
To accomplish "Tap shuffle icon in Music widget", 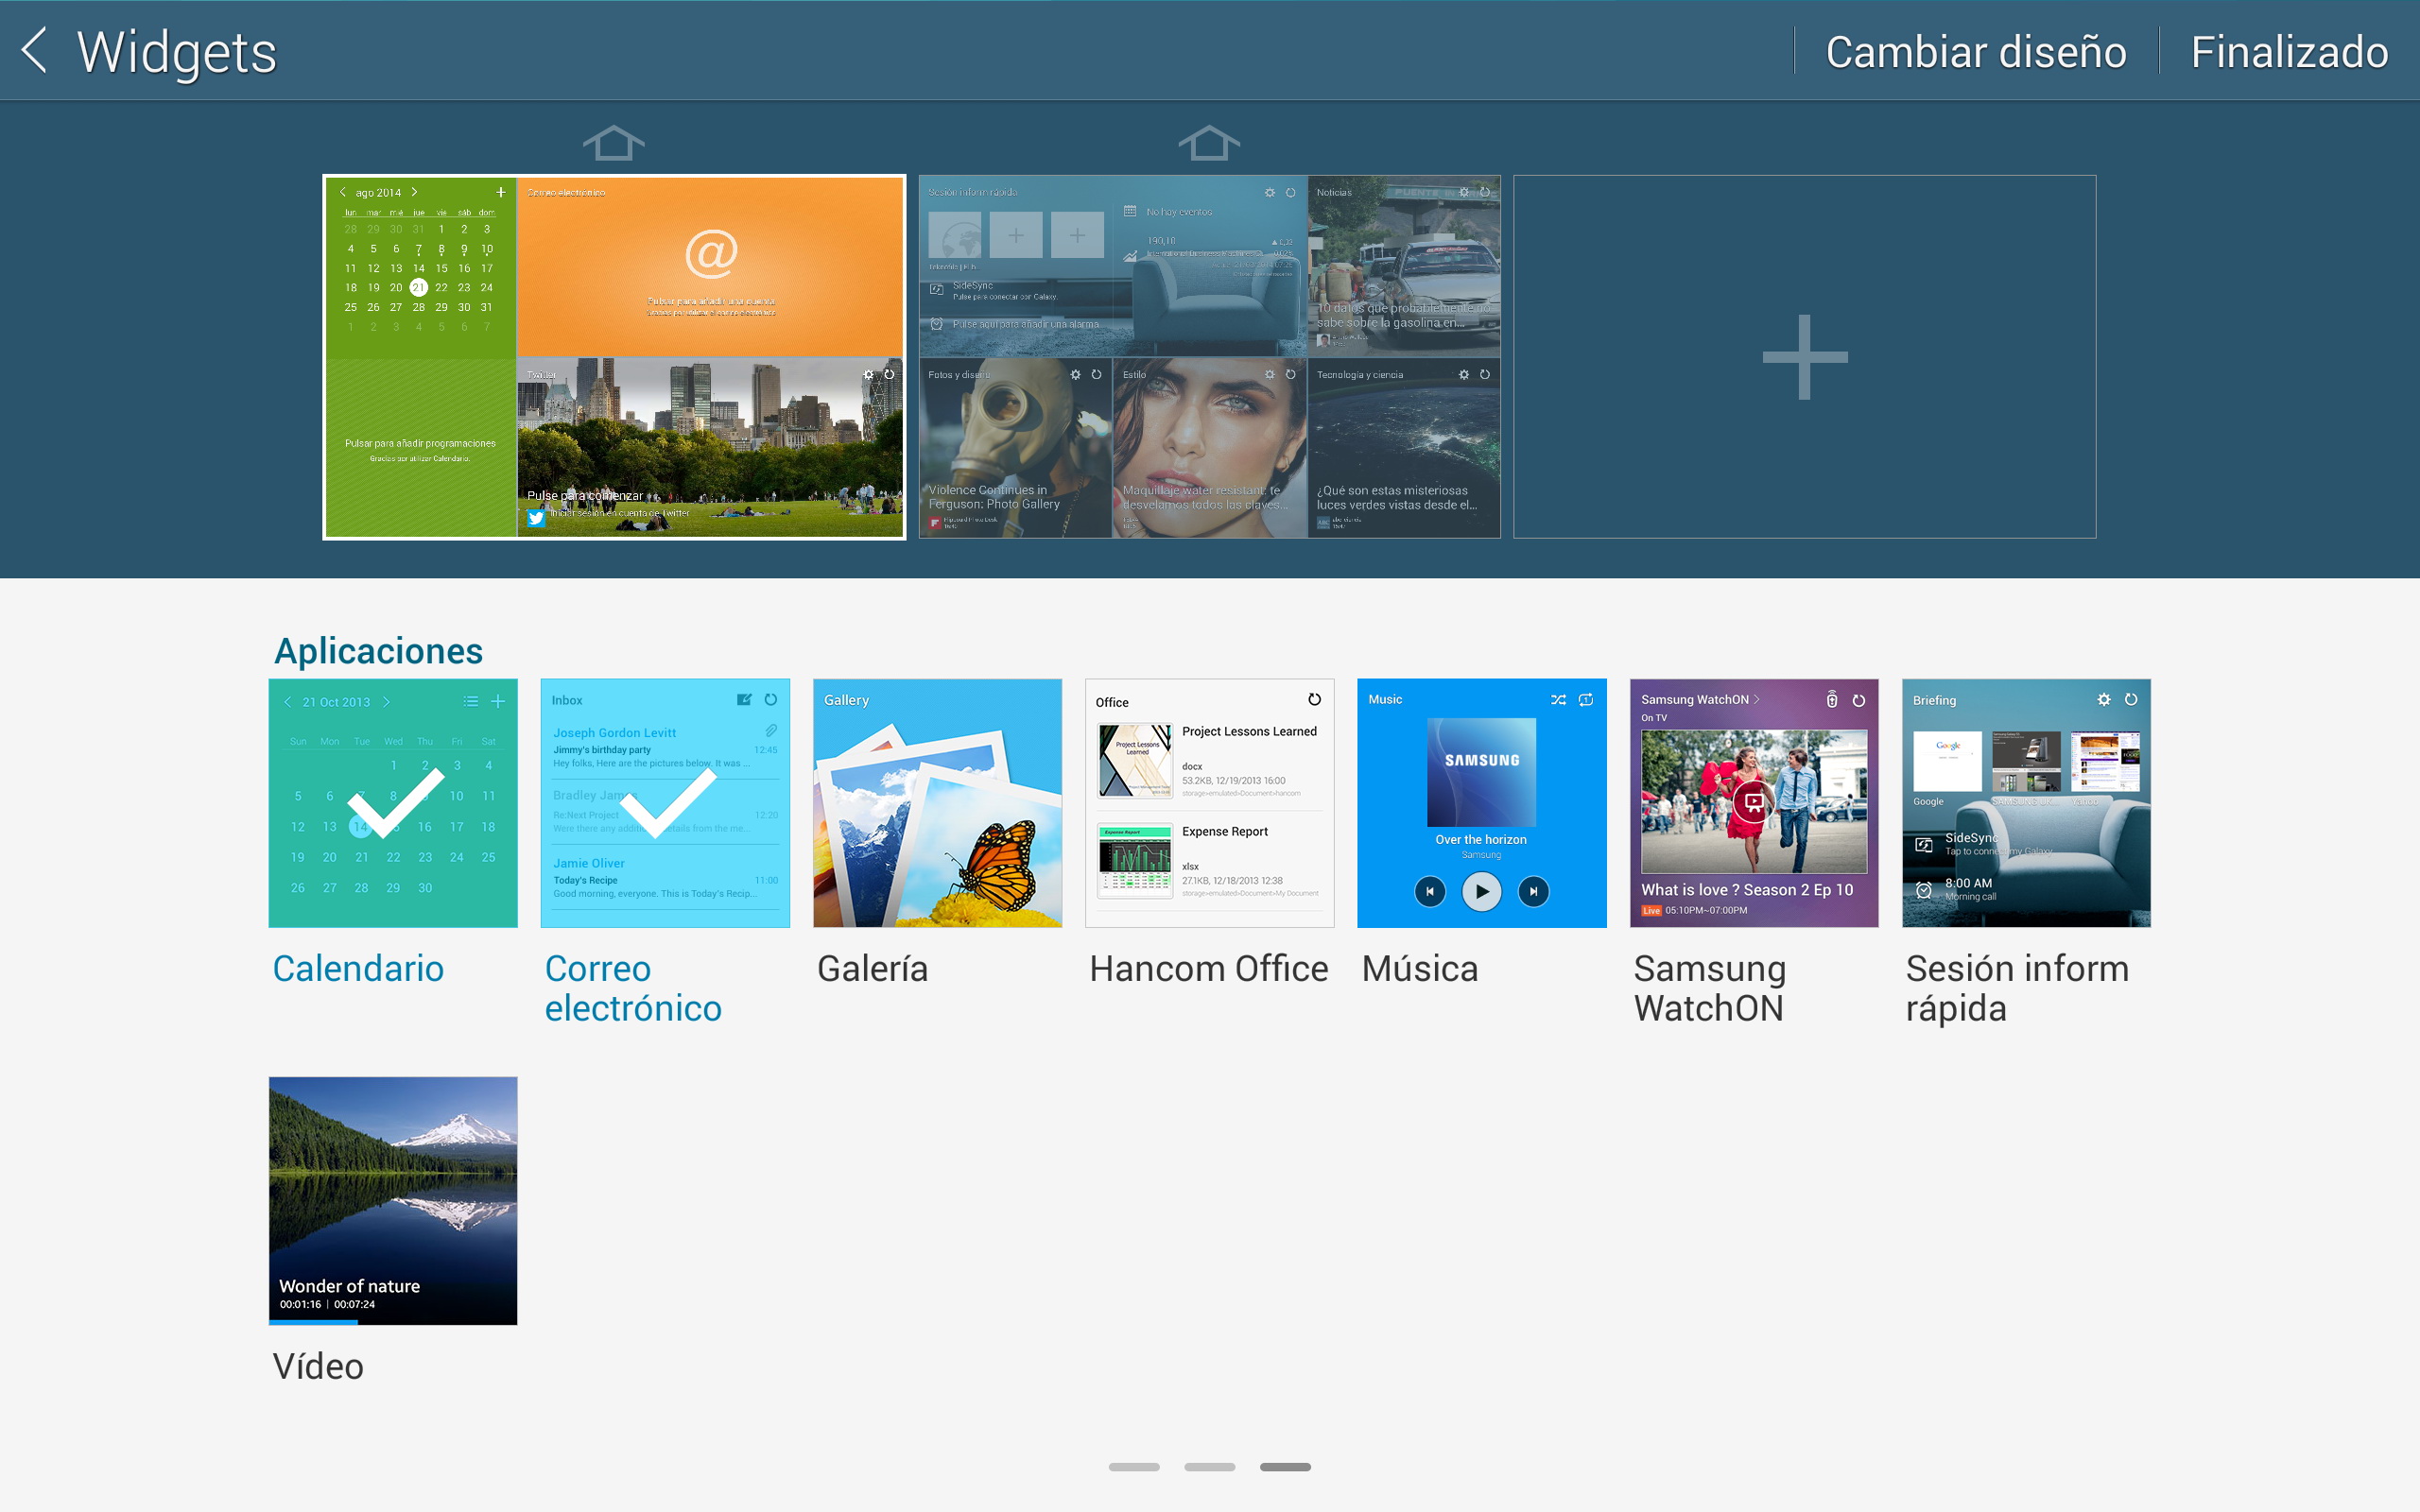I will [1558, 700].
